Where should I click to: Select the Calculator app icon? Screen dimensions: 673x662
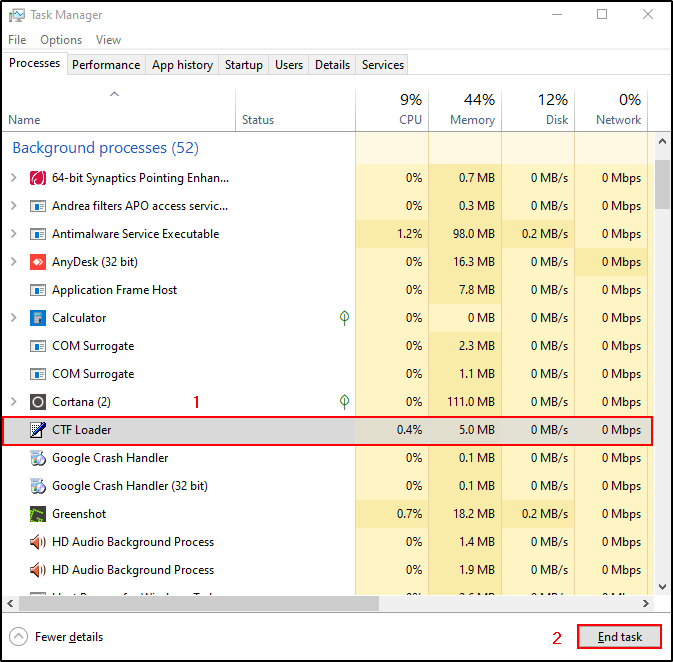coord(38,318)
